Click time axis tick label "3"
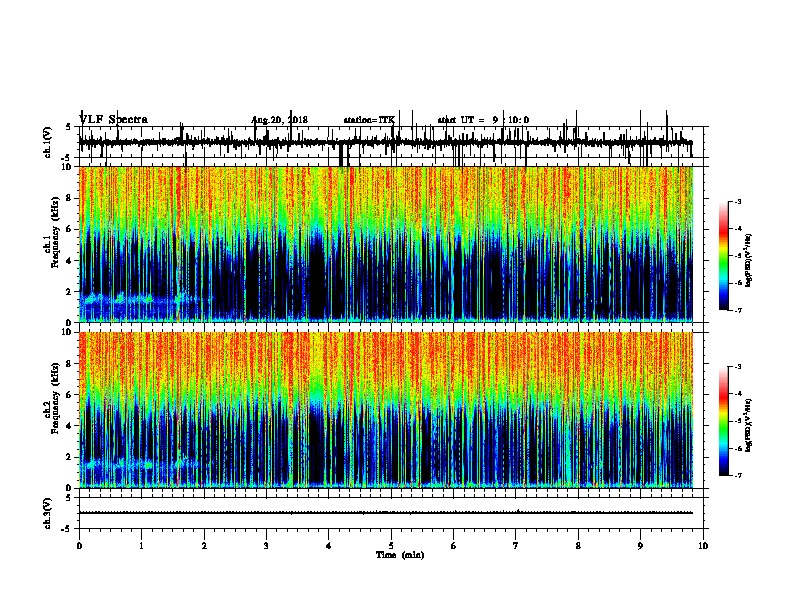This screenshot has width=792, height=612. [x=266, y=546]
